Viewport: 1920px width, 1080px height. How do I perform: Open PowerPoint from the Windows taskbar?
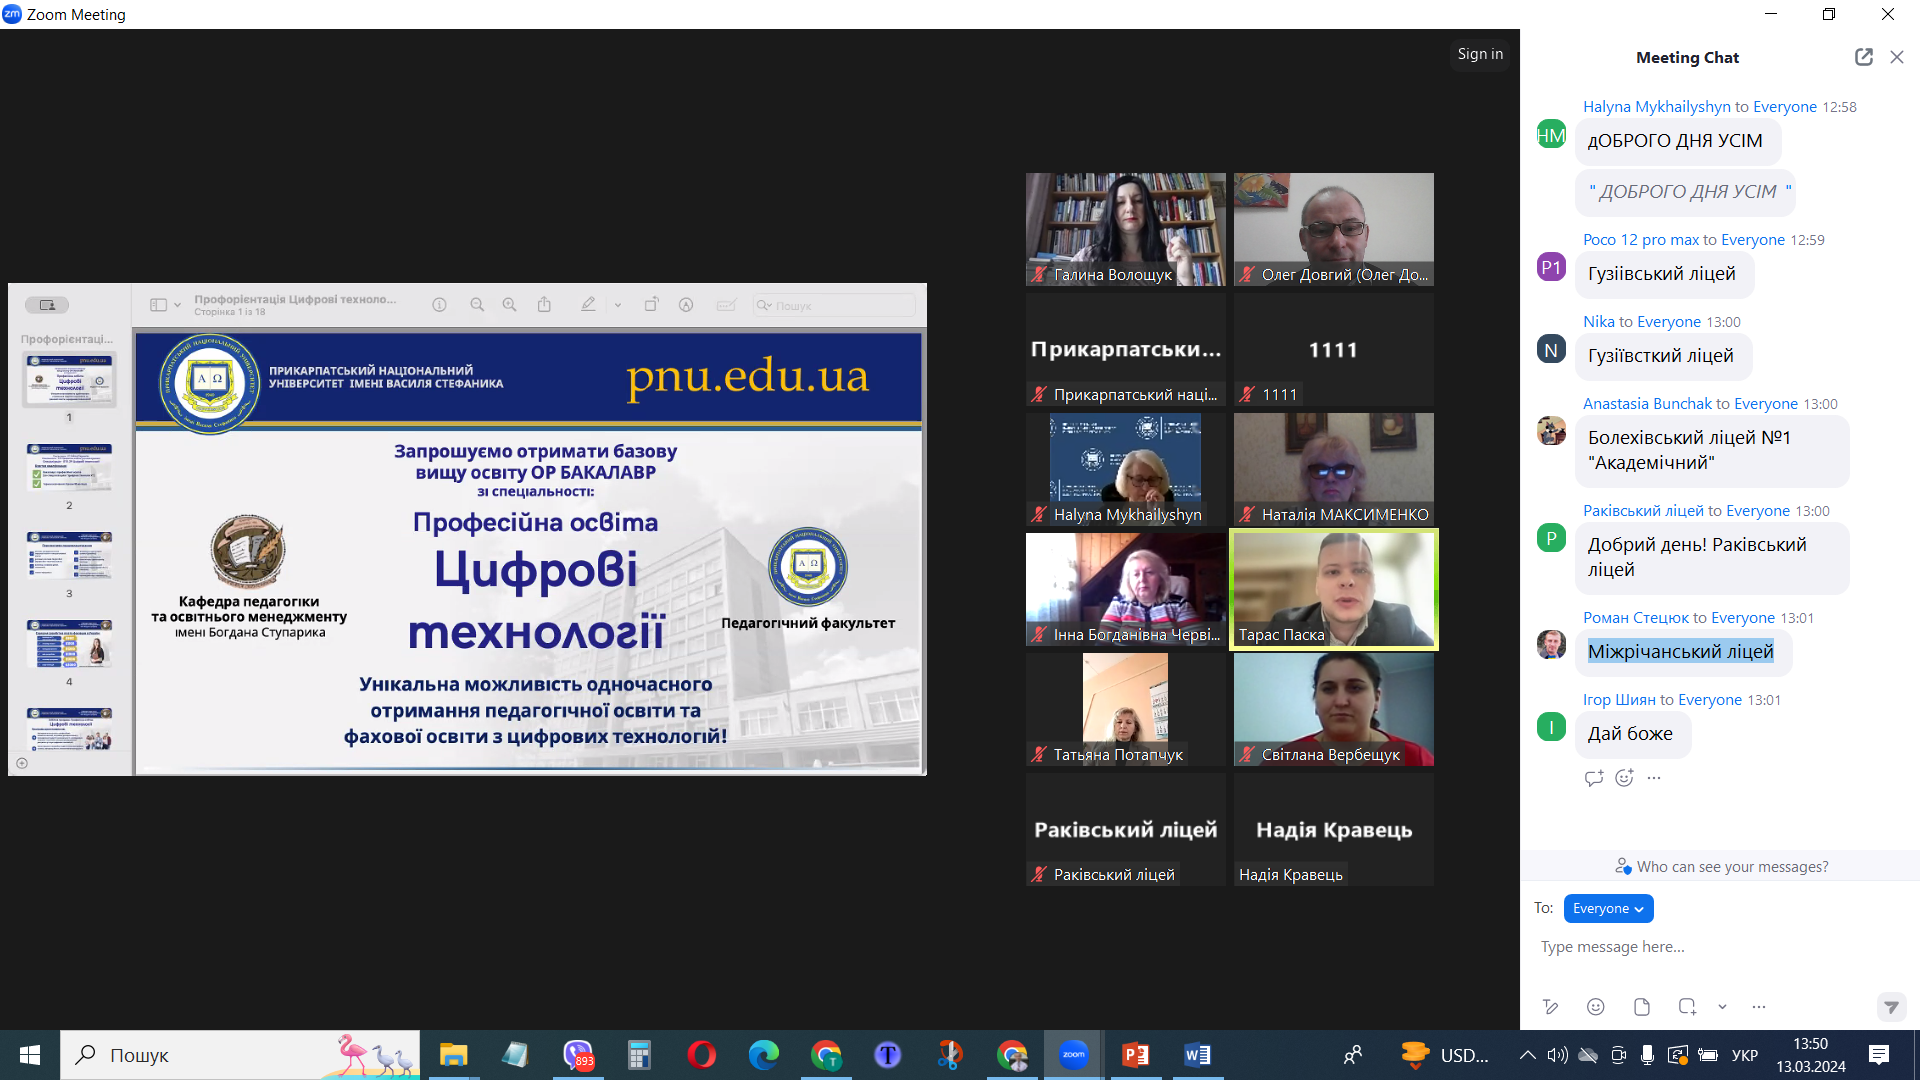click(x=1136, y=1055)
